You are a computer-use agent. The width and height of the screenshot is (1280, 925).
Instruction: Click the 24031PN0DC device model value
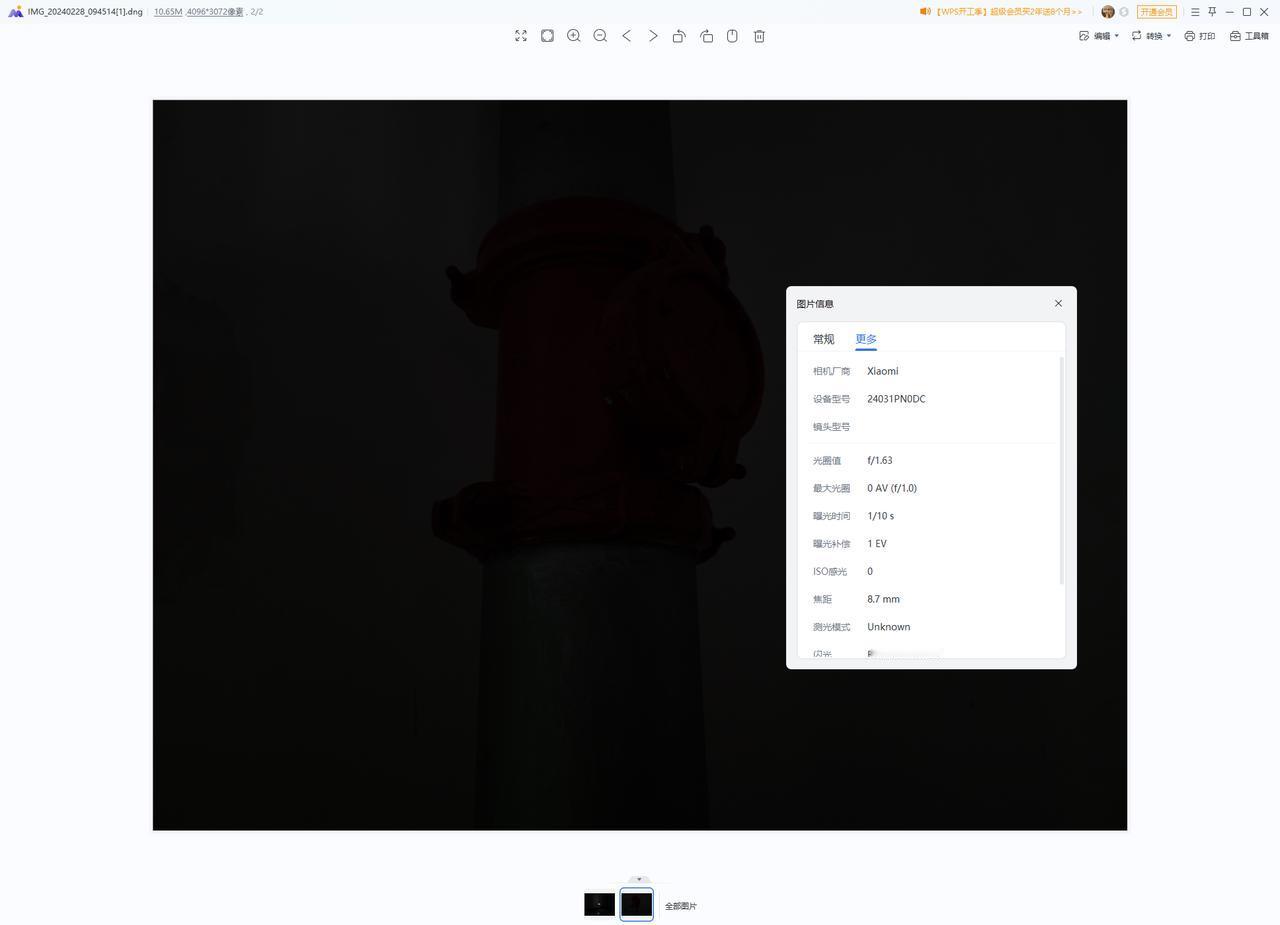point(896,399)
